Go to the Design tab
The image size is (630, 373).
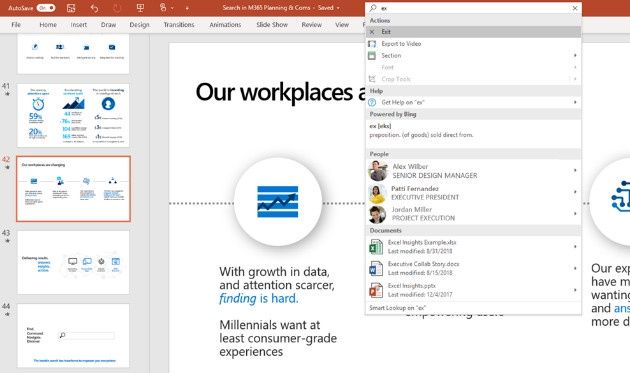pyautogui.click(x=139, y=25)
